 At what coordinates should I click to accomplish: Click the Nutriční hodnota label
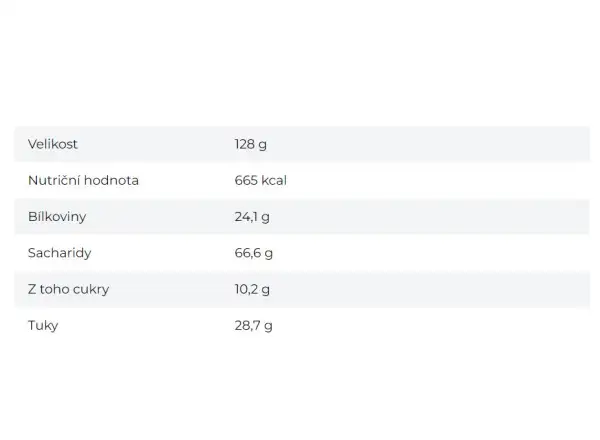coord(83,180)
